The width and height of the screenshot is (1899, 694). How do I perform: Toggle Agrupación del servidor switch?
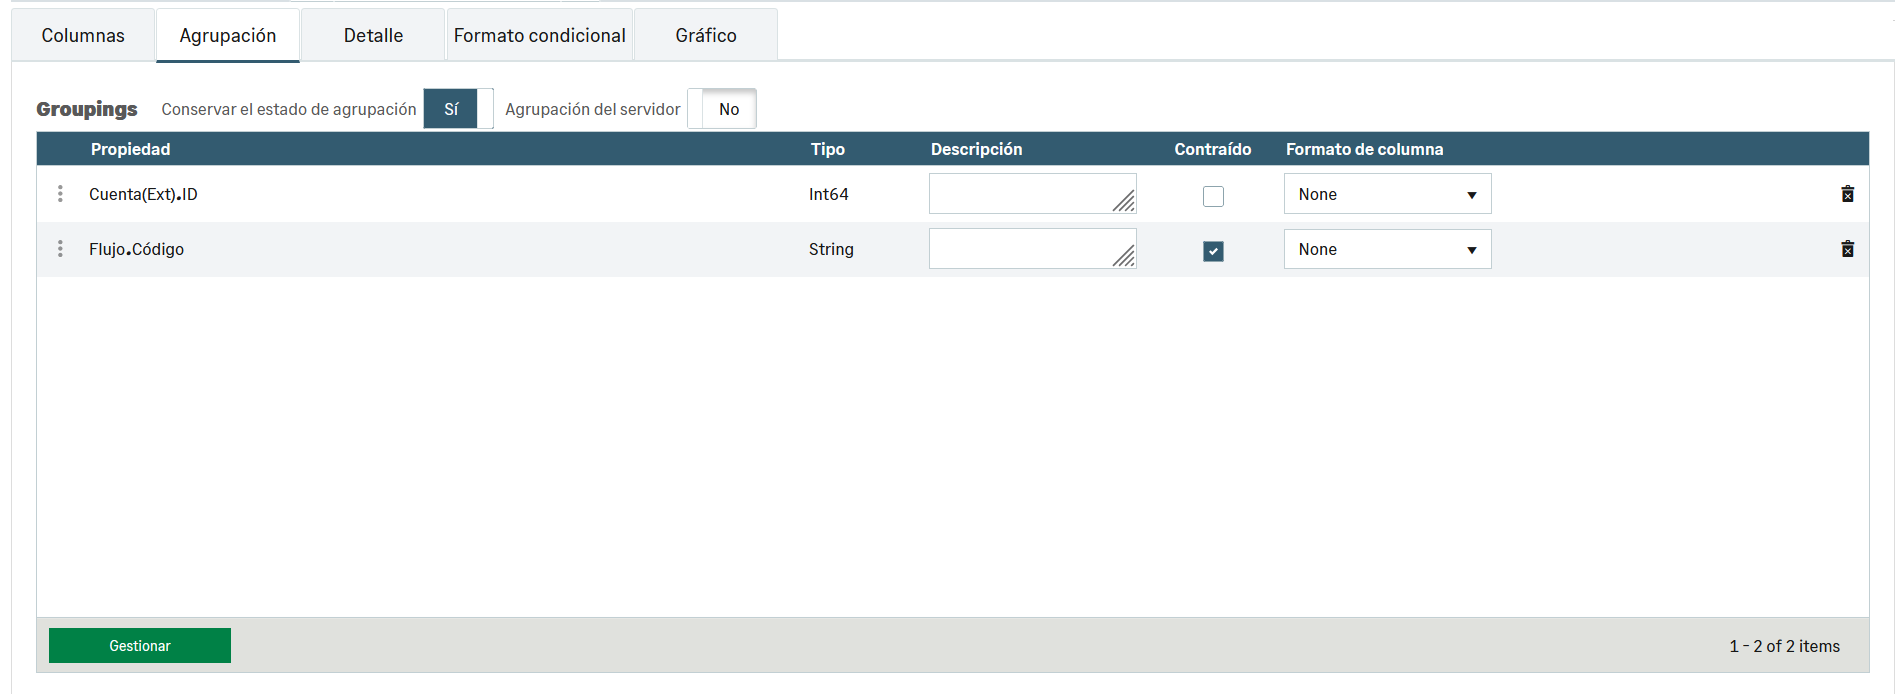(722, 109)
